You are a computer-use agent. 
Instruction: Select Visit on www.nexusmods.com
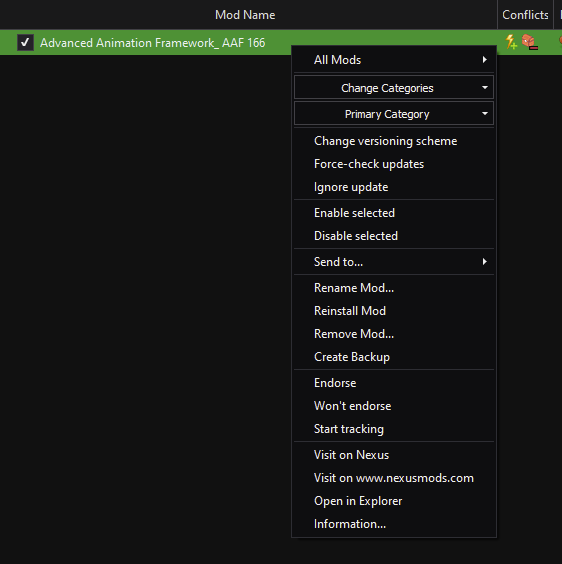[394, 478]
